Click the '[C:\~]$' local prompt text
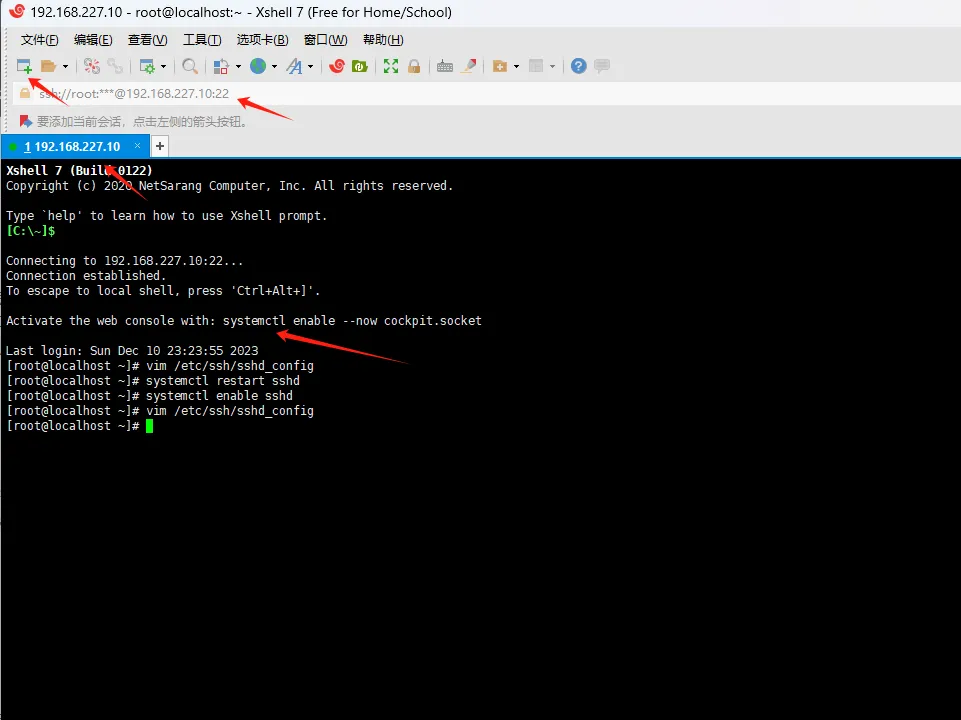This screenshot has height=720, width=961. 31,231
